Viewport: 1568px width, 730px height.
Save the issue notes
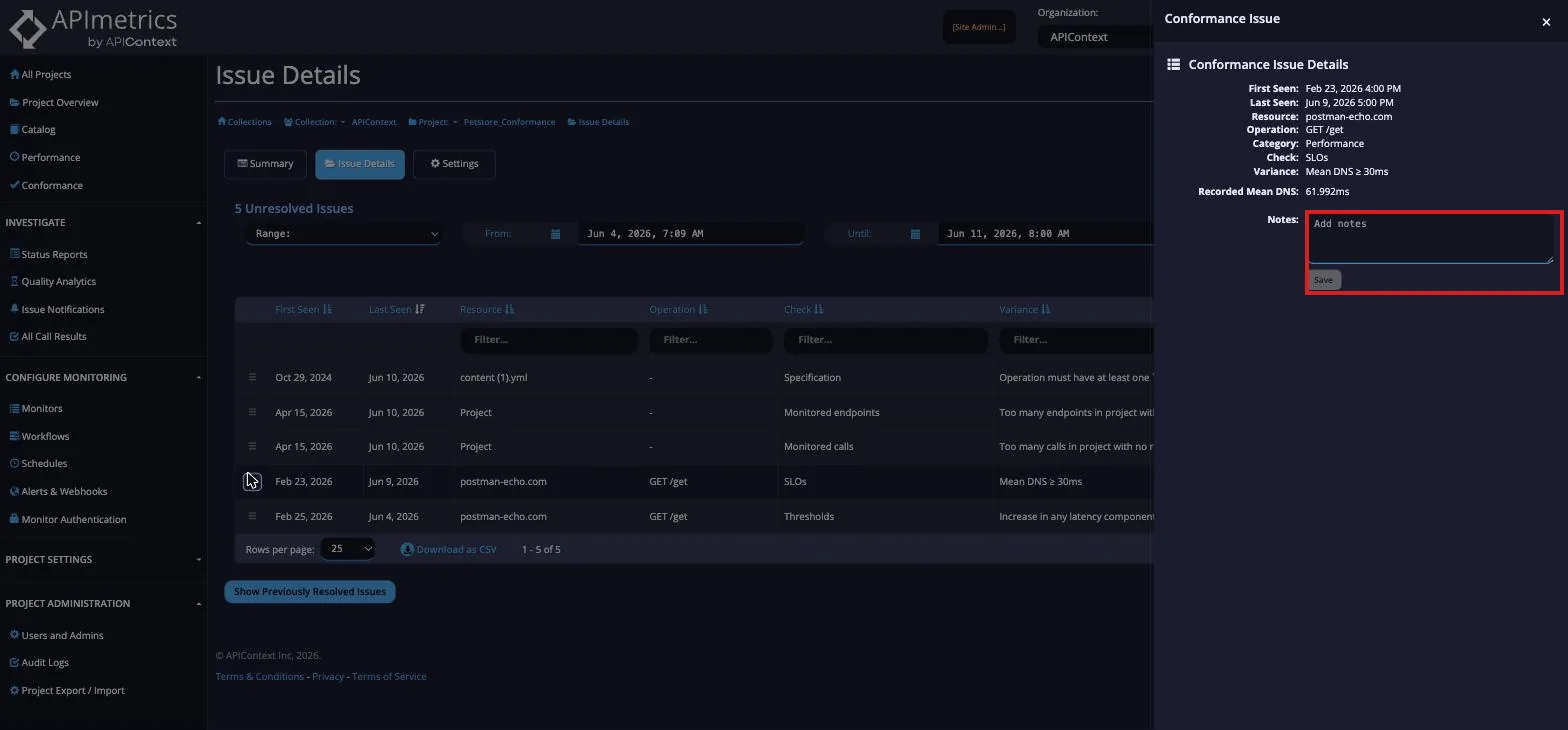[x=1323, y=280]
